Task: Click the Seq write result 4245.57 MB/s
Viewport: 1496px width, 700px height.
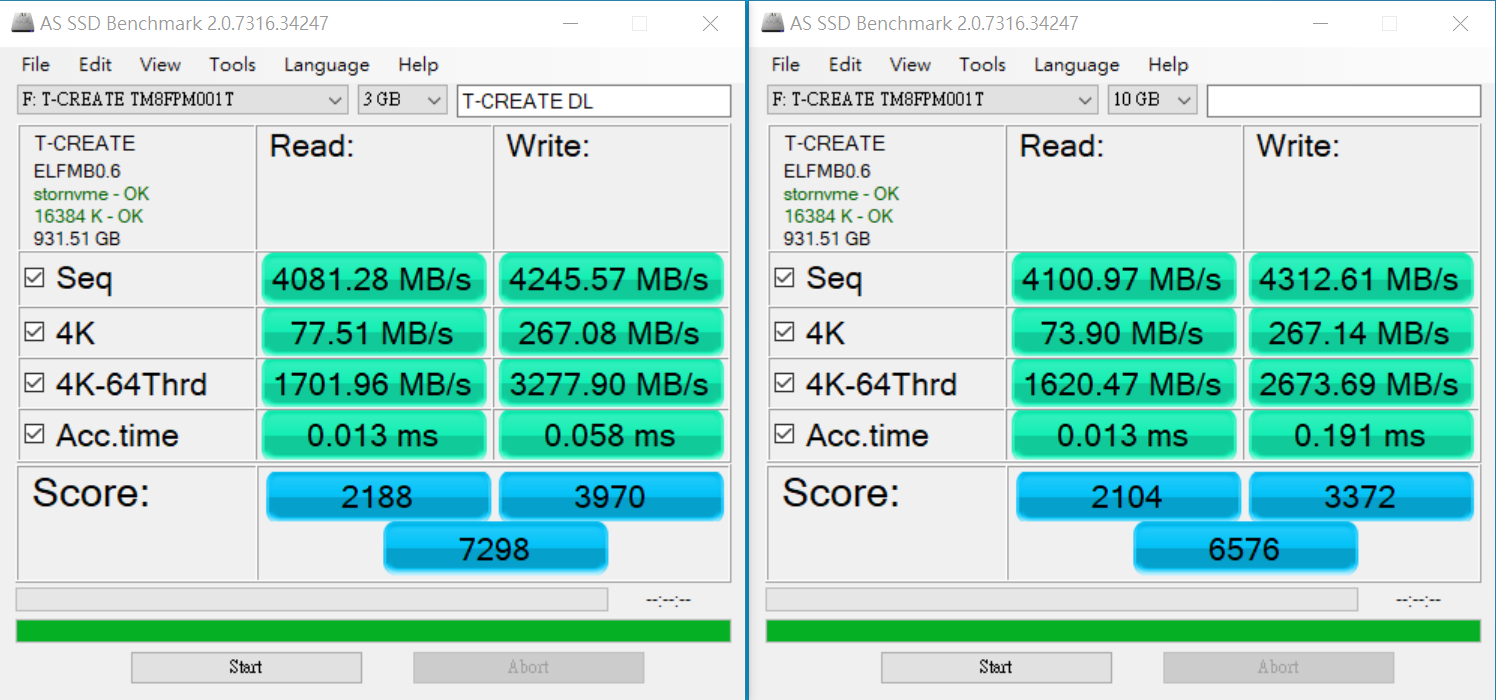Action: coord(611,279)
